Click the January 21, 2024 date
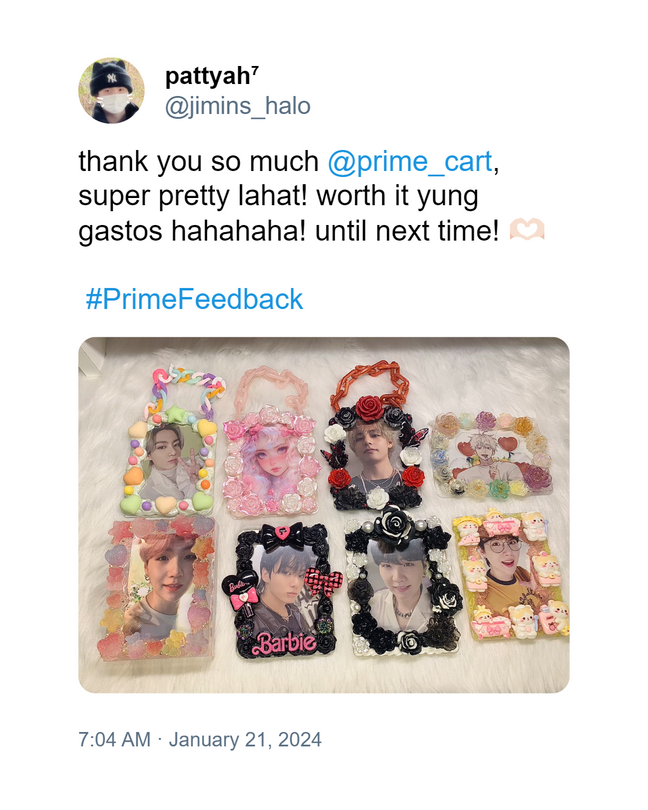Image resolution: width=648 pixels, height=810 pixels. pos(245,739)
